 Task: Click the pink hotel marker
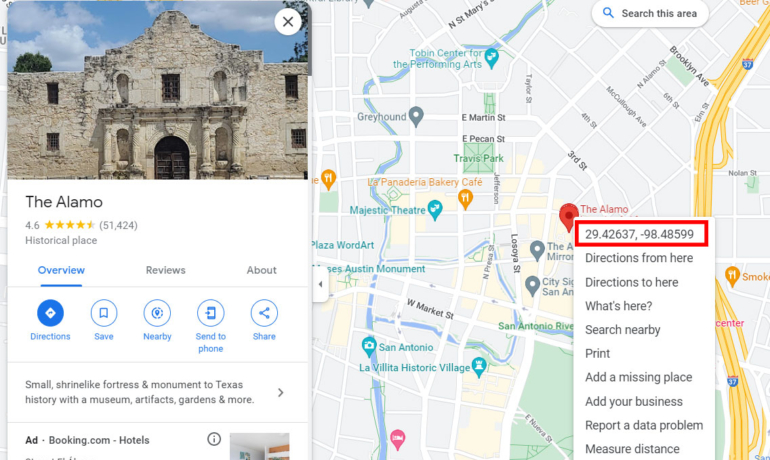(x=397, y=439)
